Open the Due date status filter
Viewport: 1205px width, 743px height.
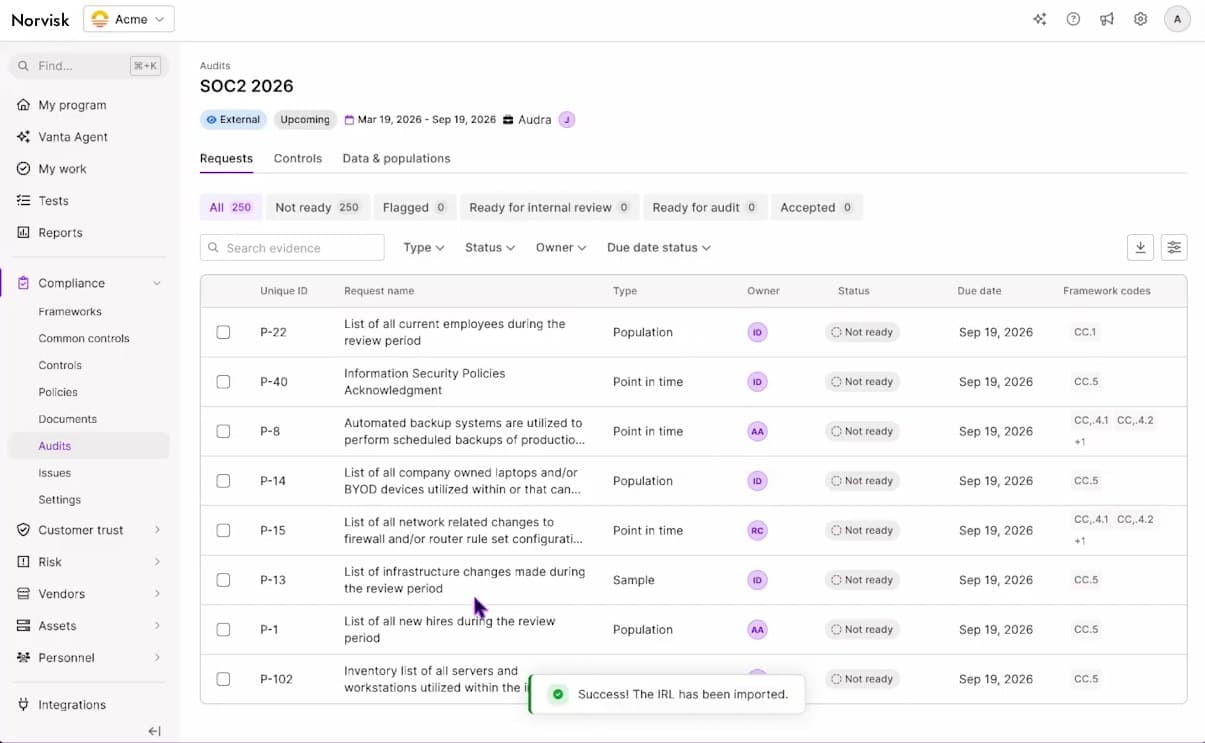coord(659,247)
